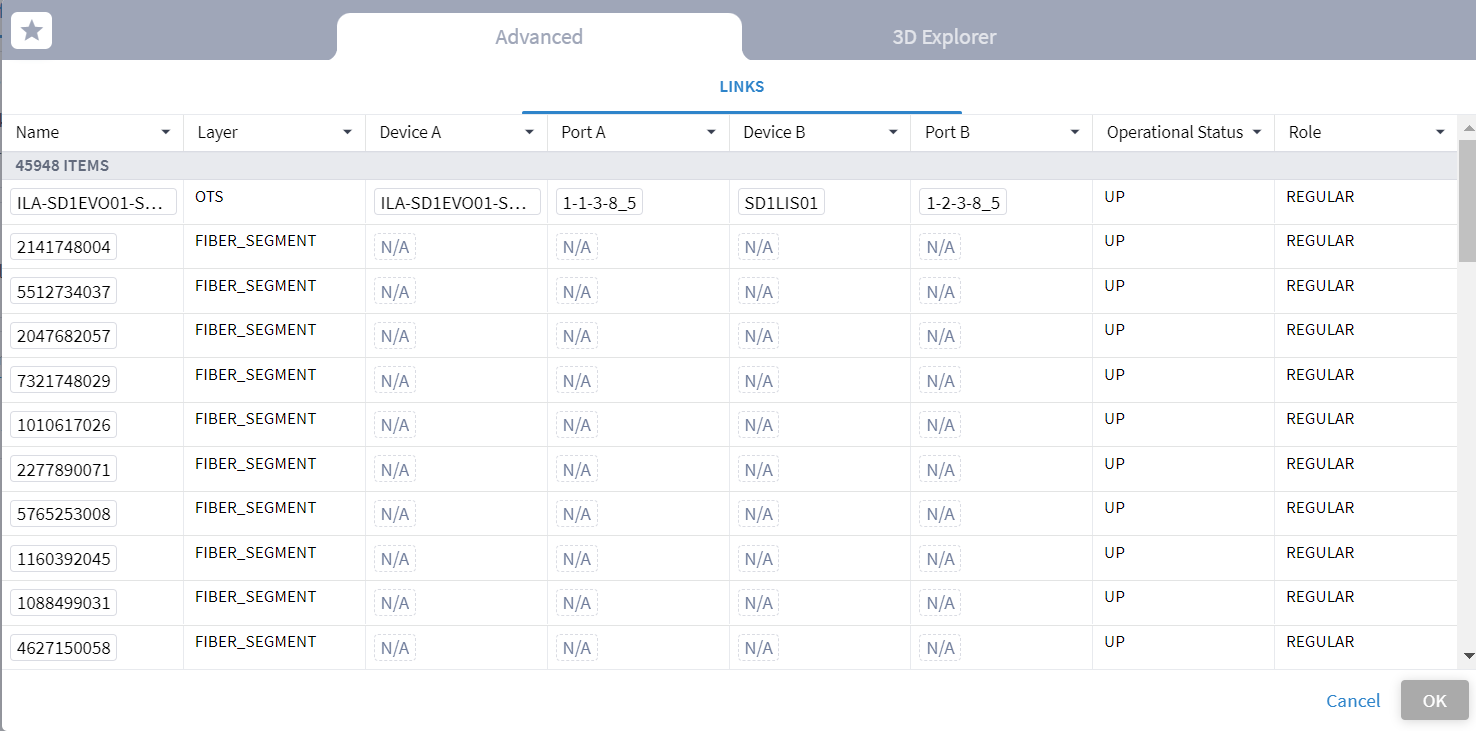Click UP status in the 5765253008 row
Viewport: 1476px width, 731px height.
(x=1115, y=508)
